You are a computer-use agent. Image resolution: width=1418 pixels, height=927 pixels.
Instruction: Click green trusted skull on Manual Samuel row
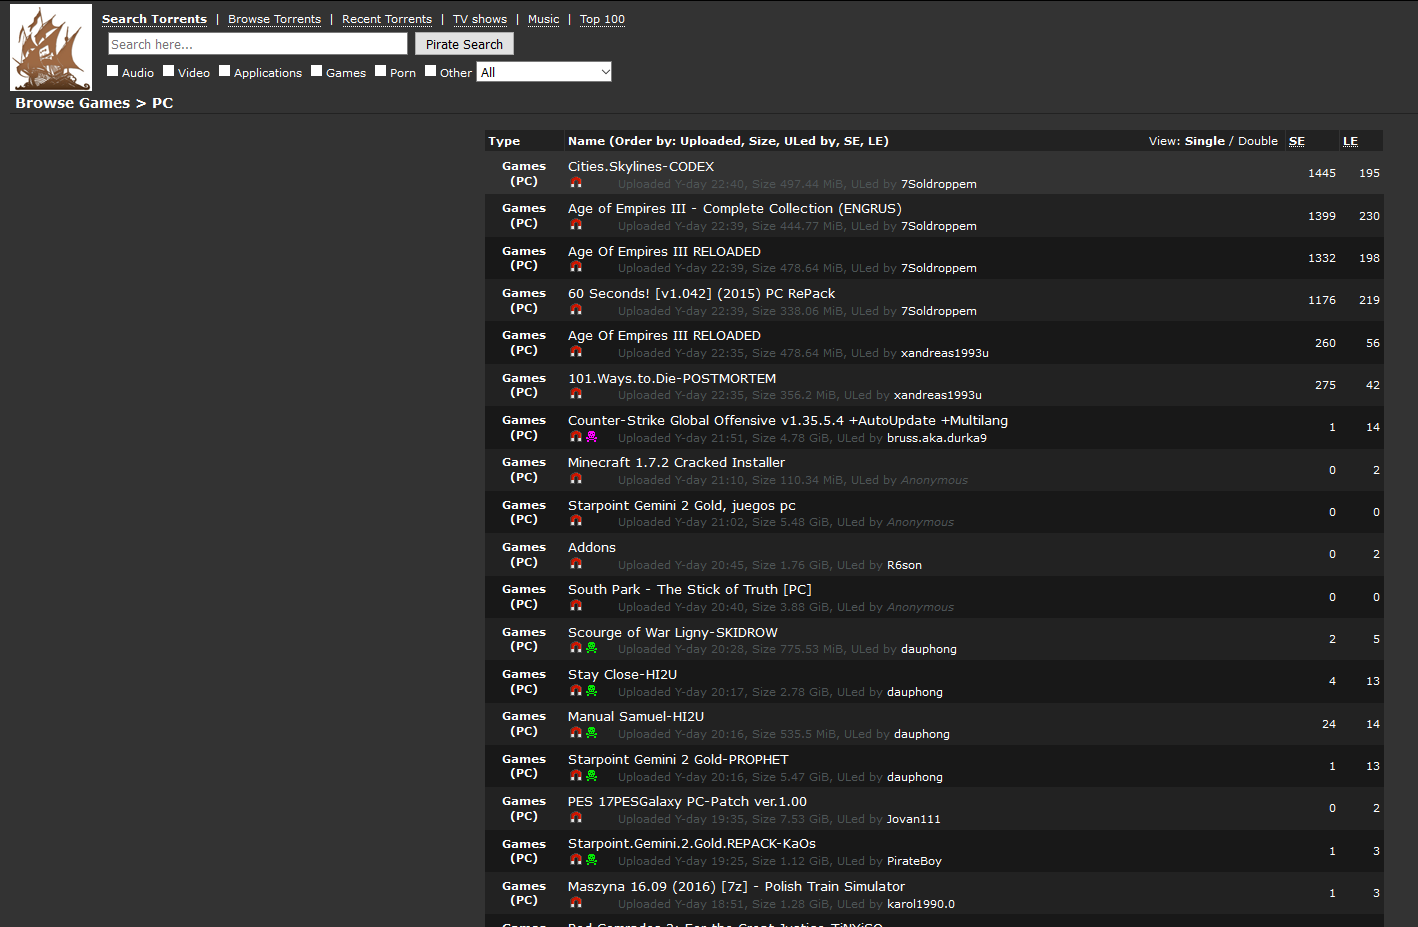click(592, 732)
